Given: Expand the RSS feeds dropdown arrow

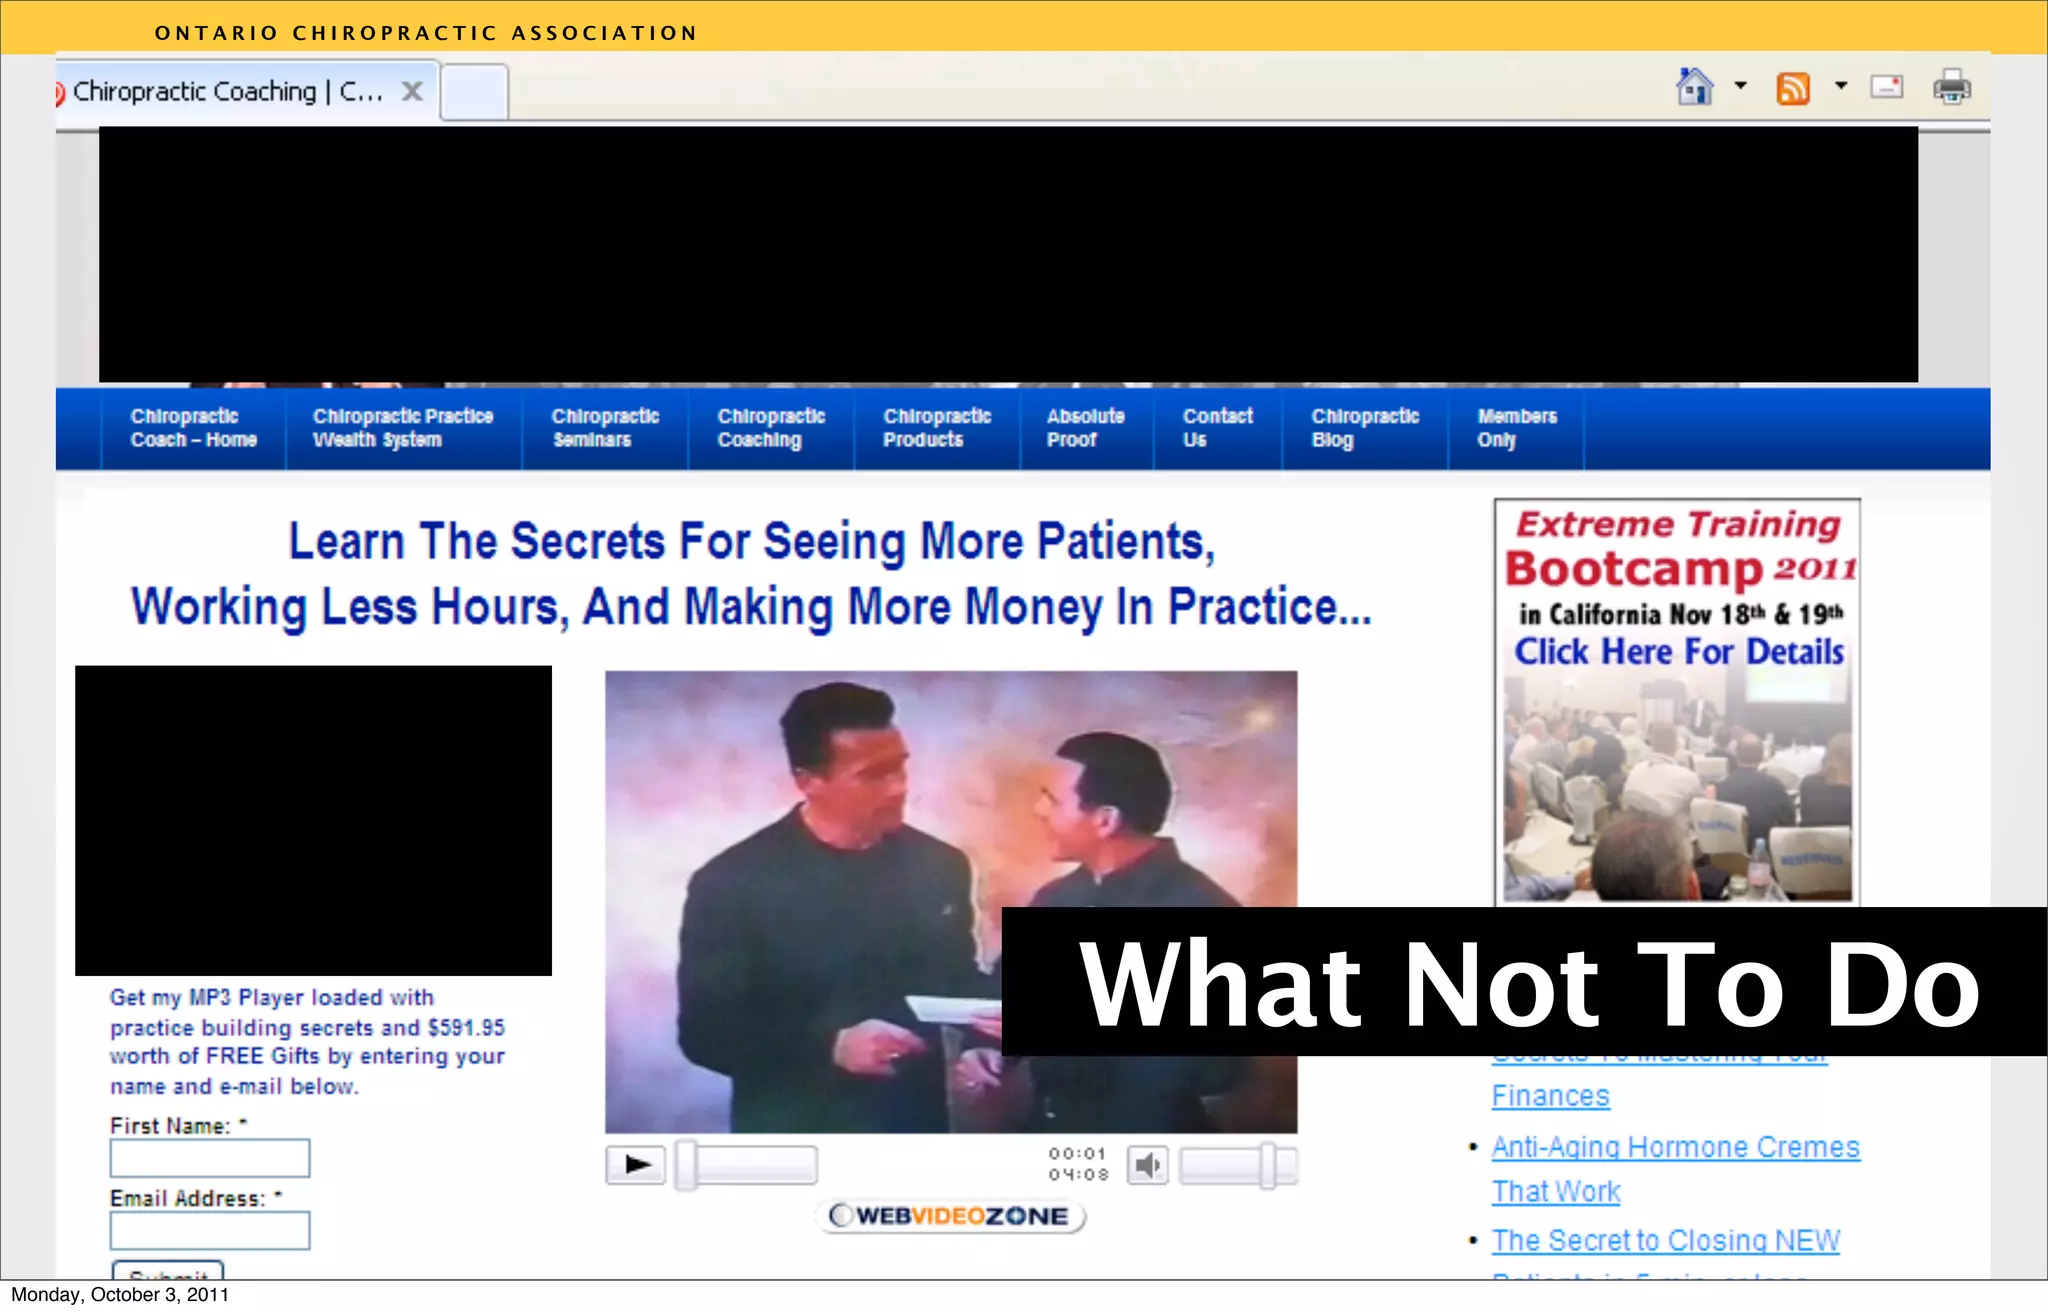Looking at the screenshot, I should tap(1840, 86).
